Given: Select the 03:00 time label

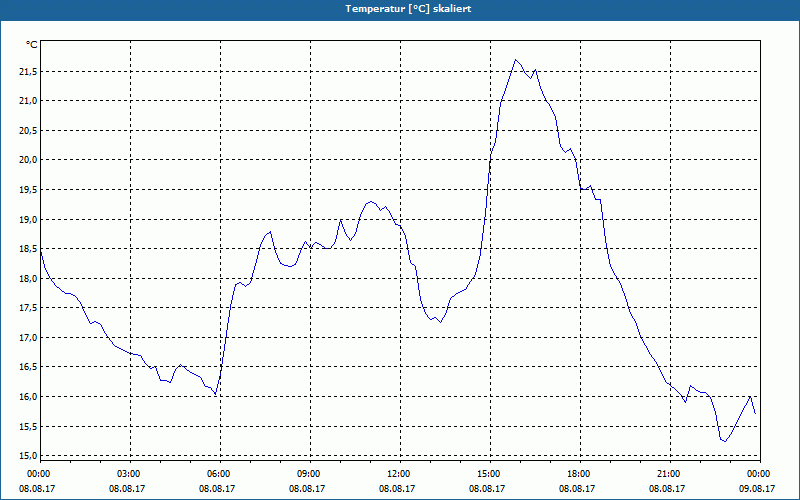Looking at the screenshot, I should (130, 474).
